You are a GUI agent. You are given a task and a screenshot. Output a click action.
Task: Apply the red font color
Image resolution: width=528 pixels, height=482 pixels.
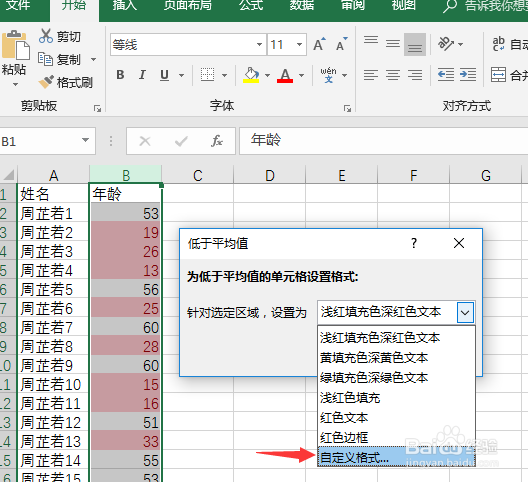click(x=285, y=75)
